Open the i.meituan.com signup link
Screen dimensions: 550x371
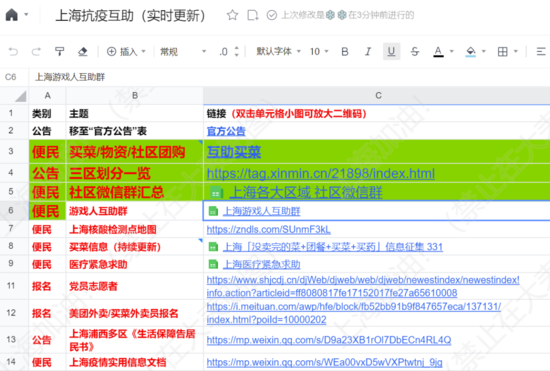[354, 313]
